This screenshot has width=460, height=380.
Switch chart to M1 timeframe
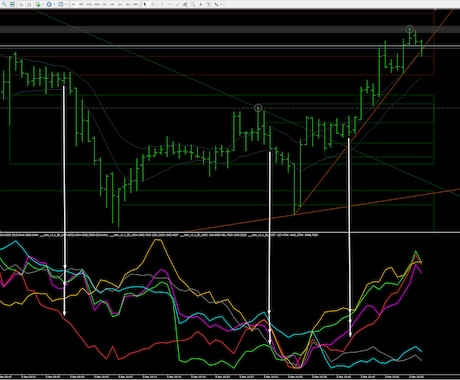point(73,4)
